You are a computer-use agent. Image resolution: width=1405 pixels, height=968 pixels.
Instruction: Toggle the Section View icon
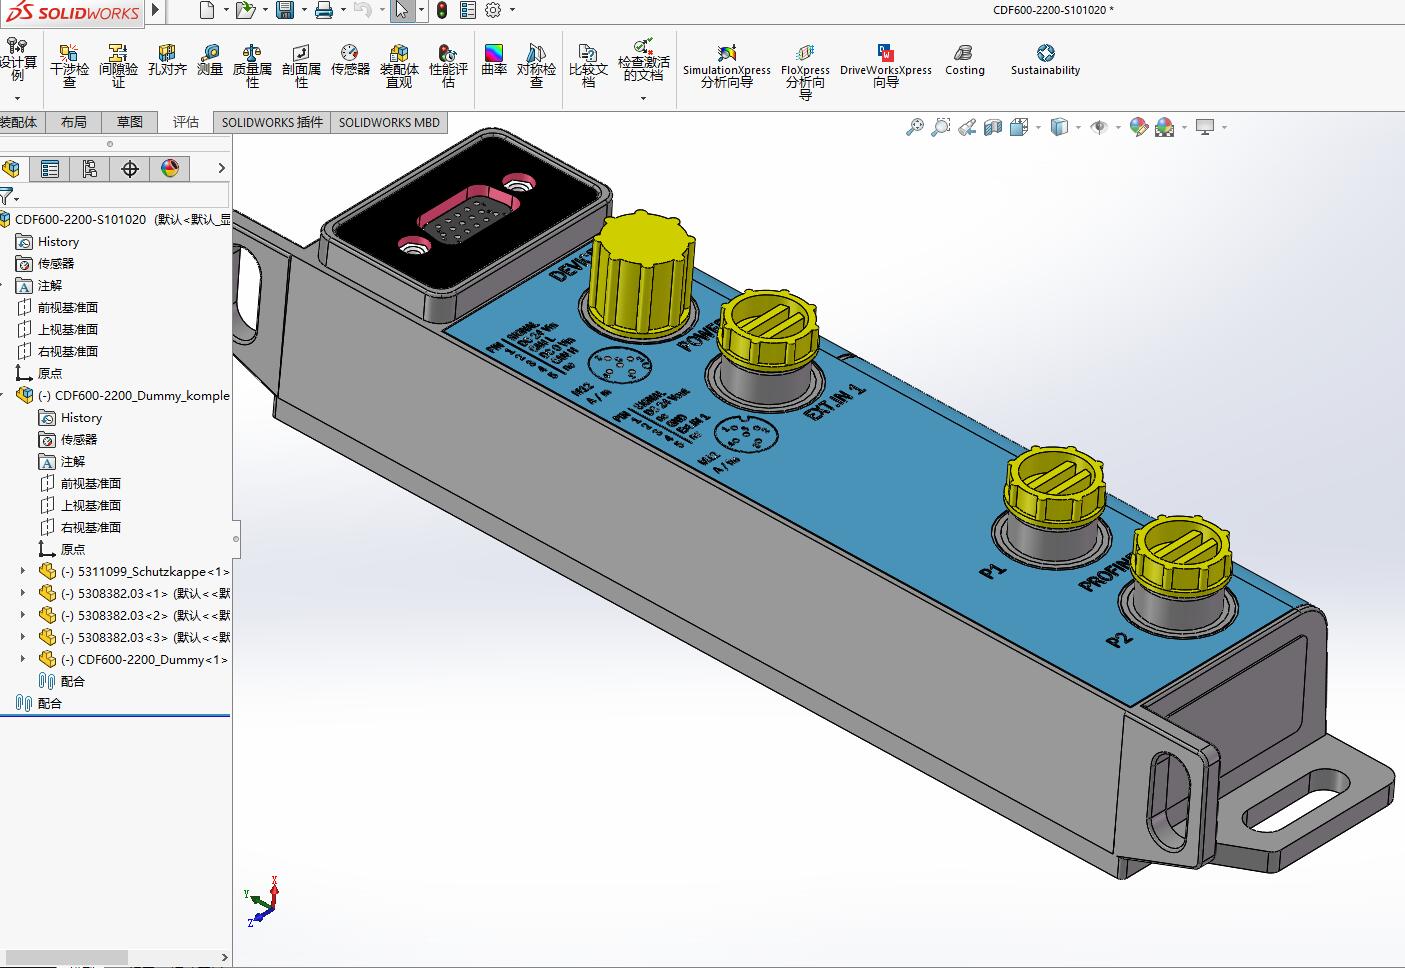[993, 127]
